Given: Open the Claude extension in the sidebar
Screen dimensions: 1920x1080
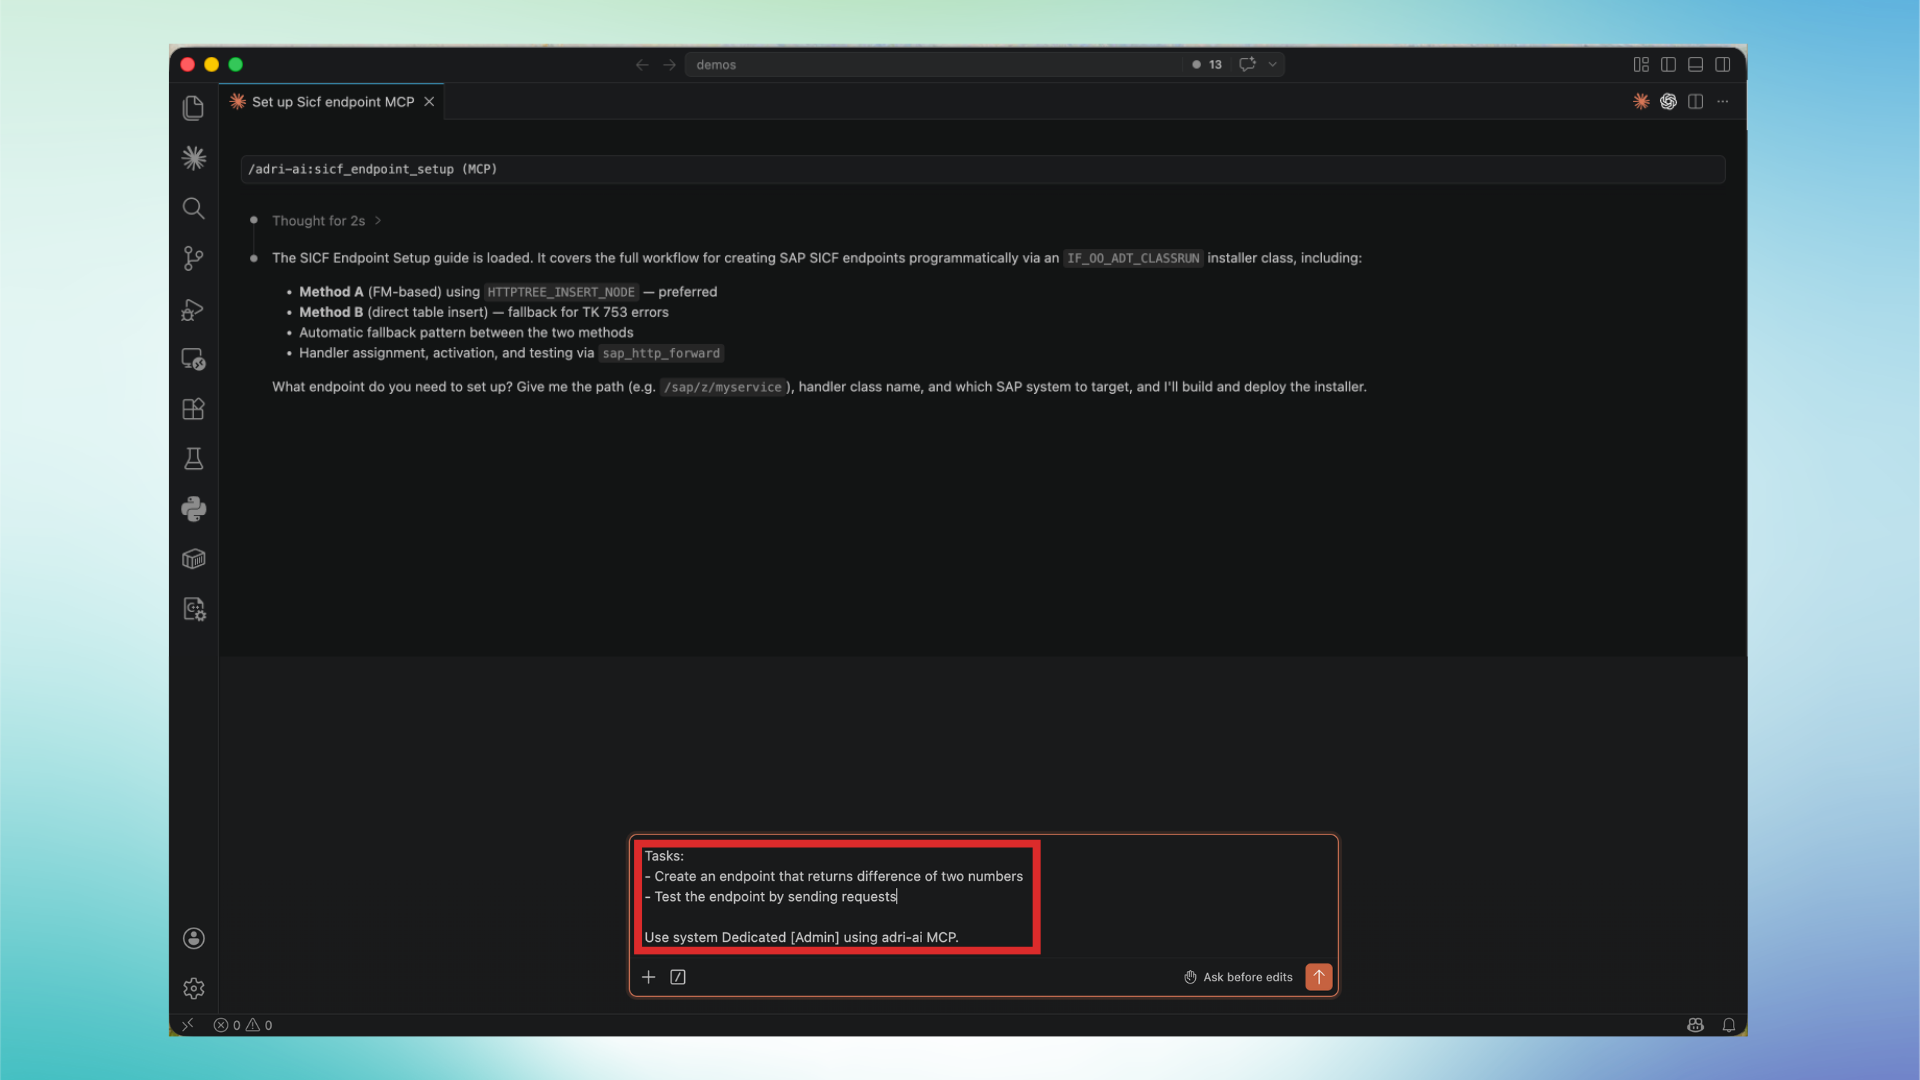Looking at the screenshot, I should tap(193, 157).
